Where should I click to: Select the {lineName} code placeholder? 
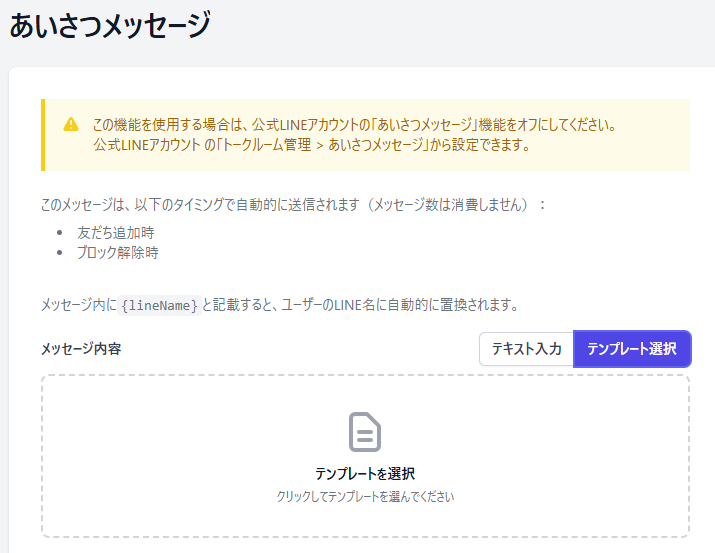(x=159, y=305)
